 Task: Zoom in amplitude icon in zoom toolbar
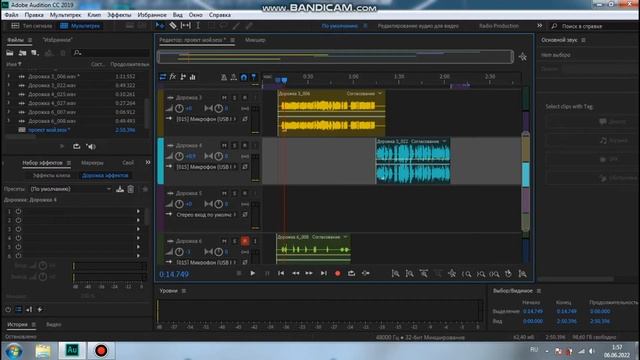[396, 274]
